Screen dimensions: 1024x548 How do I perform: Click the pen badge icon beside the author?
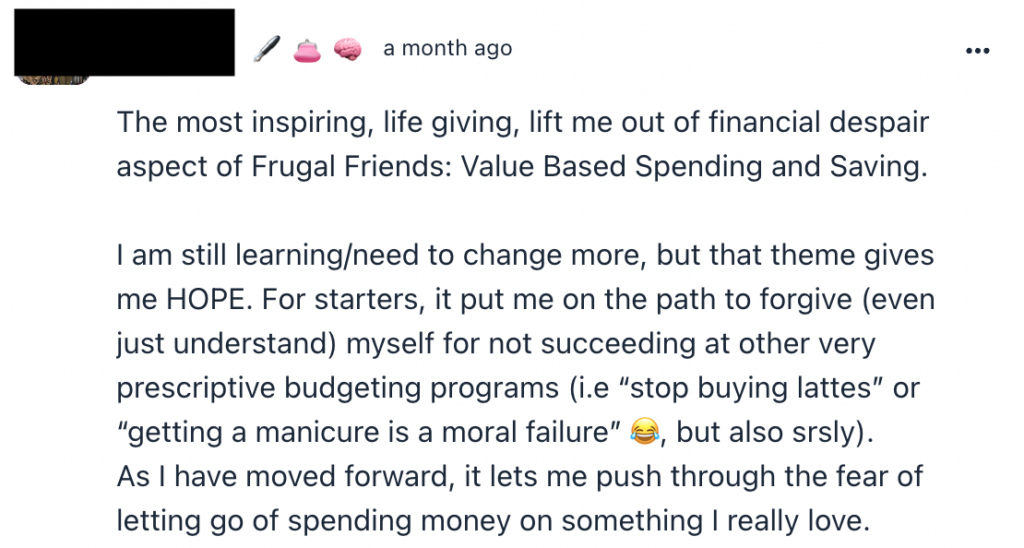(x=265, y=48)
